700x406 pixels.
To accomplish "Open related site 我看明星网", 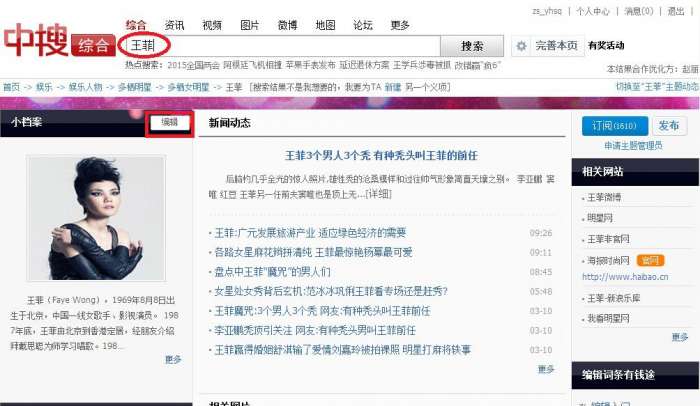I will coord(608,319).
